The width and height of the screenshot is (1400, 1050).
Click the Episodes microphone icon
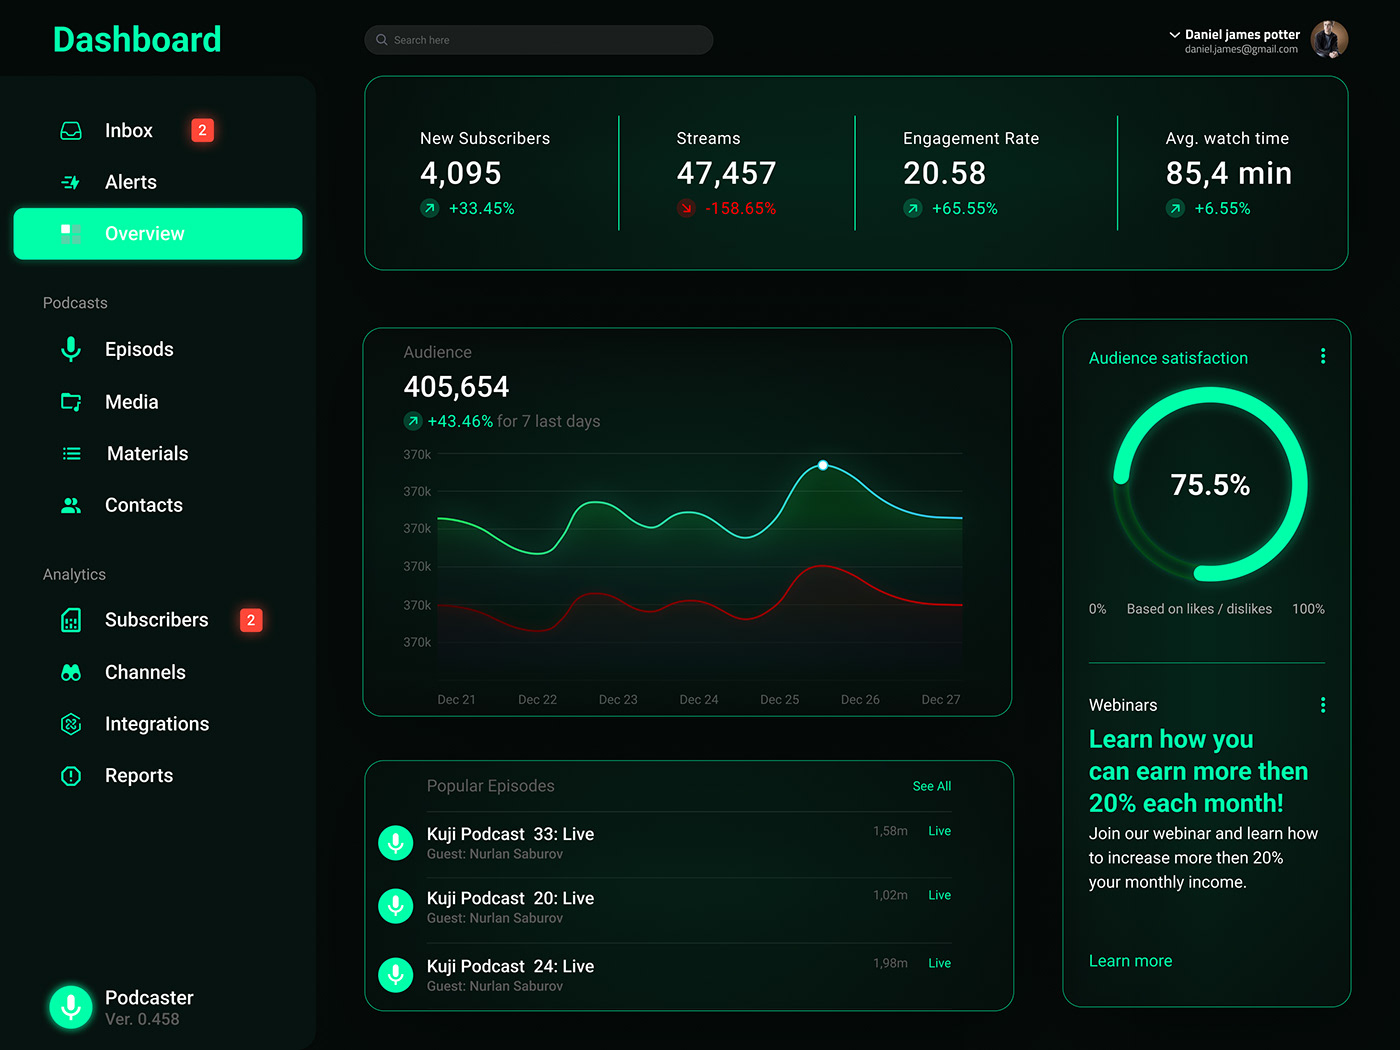point(70,349)
